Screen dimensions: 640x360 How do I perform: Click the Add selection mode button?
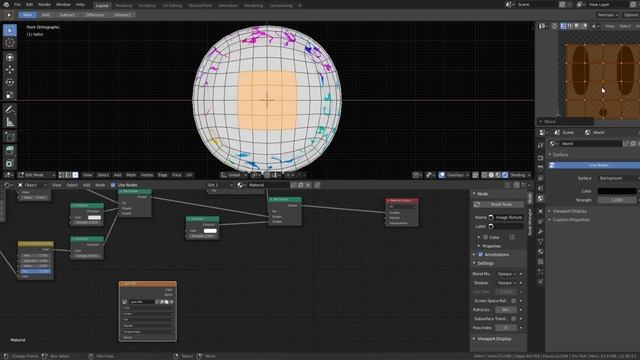46,15
